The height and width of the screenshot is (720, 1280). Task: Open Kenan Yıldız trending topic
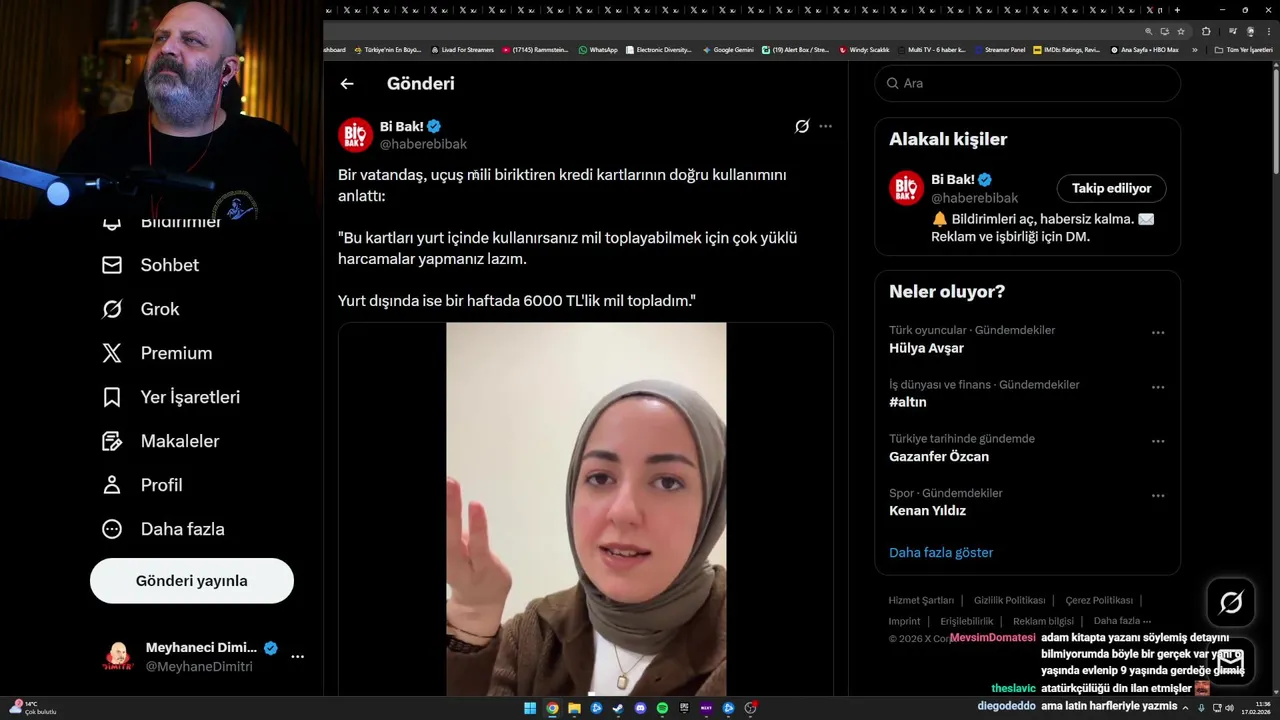[927, 510]
